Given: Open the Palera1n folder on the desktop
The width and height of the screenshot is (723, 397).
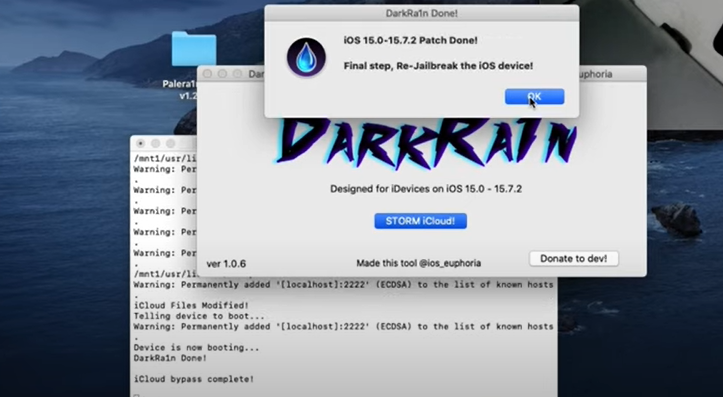Looking at the screenshot, I should (194, 49).
